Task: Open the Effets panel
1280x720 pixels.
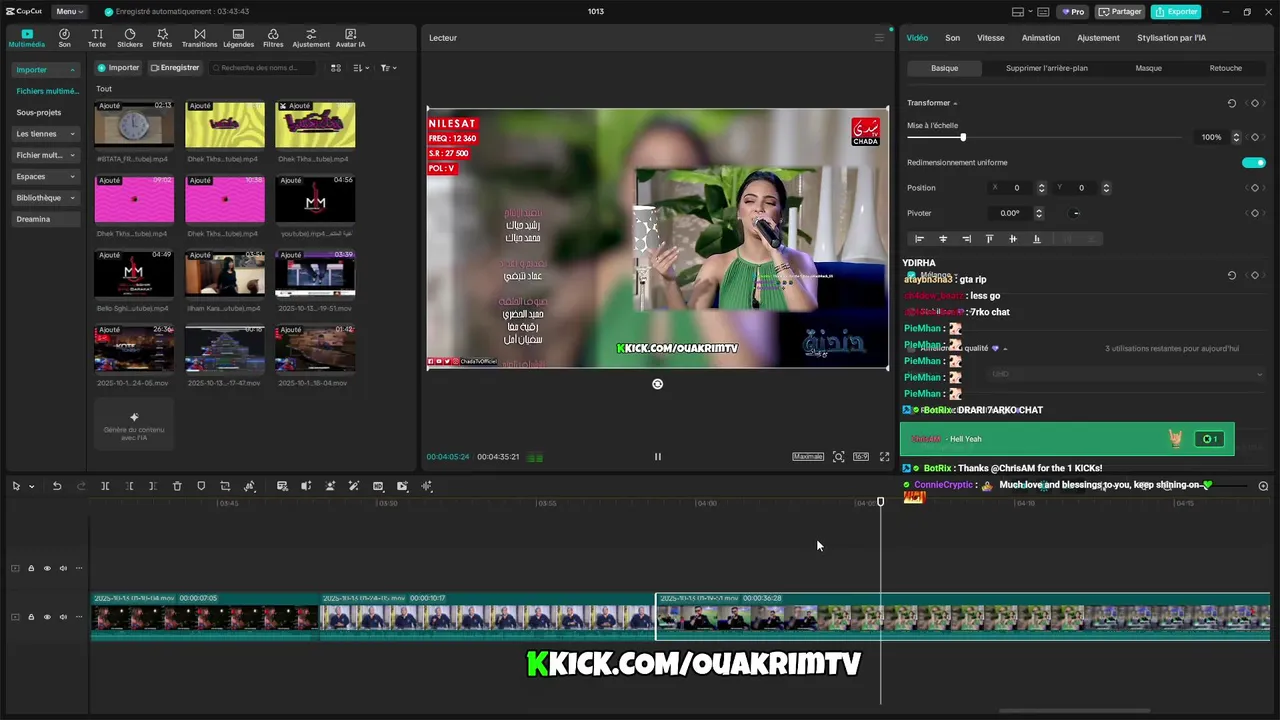Action: [x=162, y=38]
